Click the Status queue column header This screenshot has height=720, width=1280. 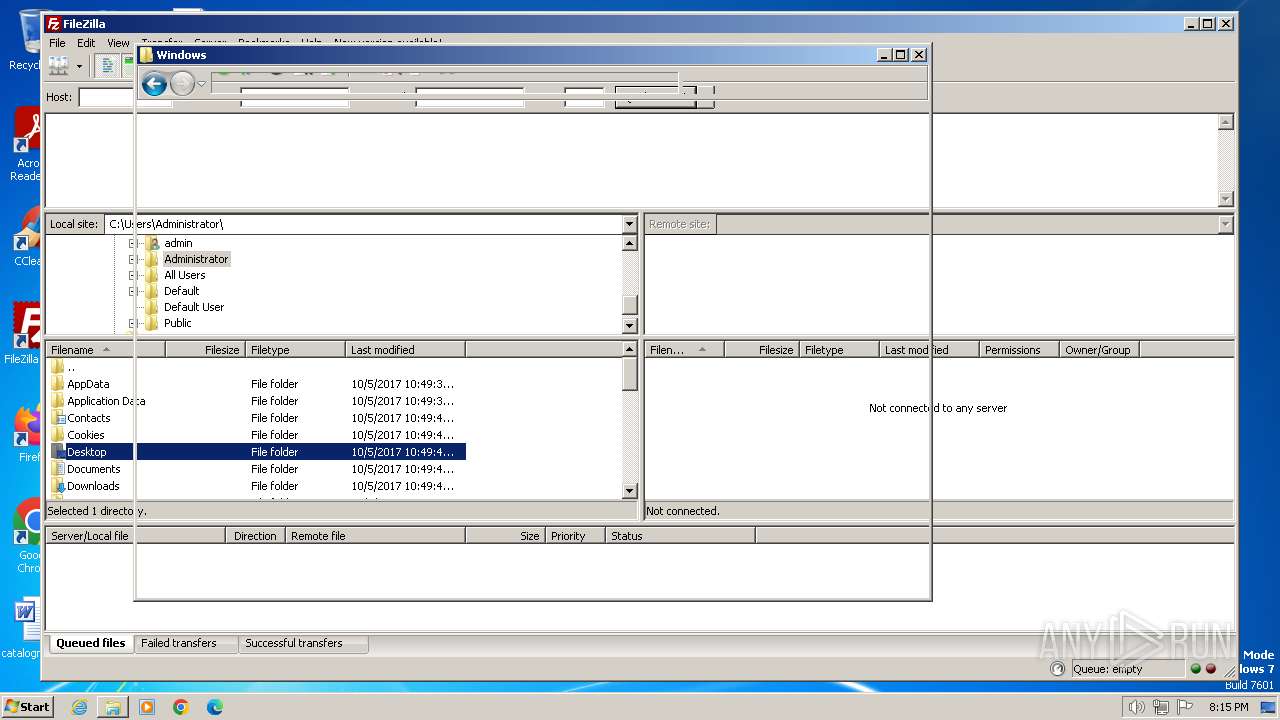point(681,536)
